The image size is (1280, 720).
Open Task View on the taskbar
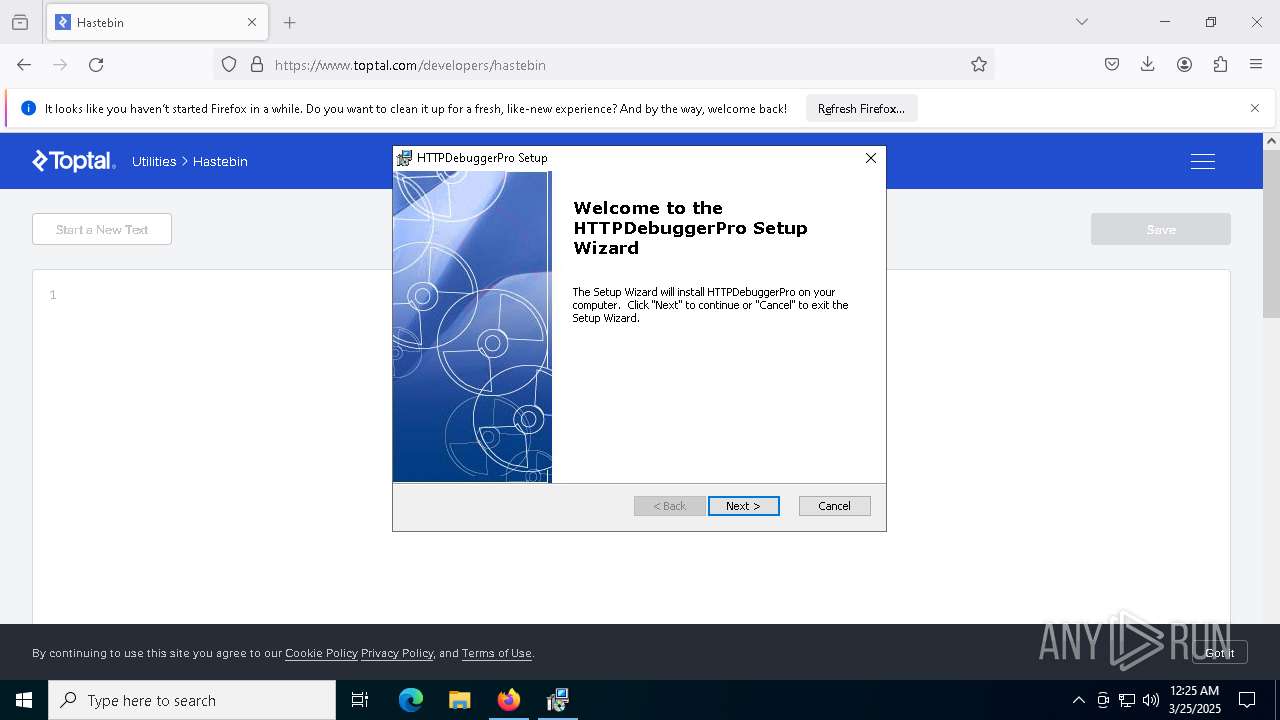coord(360,700)
